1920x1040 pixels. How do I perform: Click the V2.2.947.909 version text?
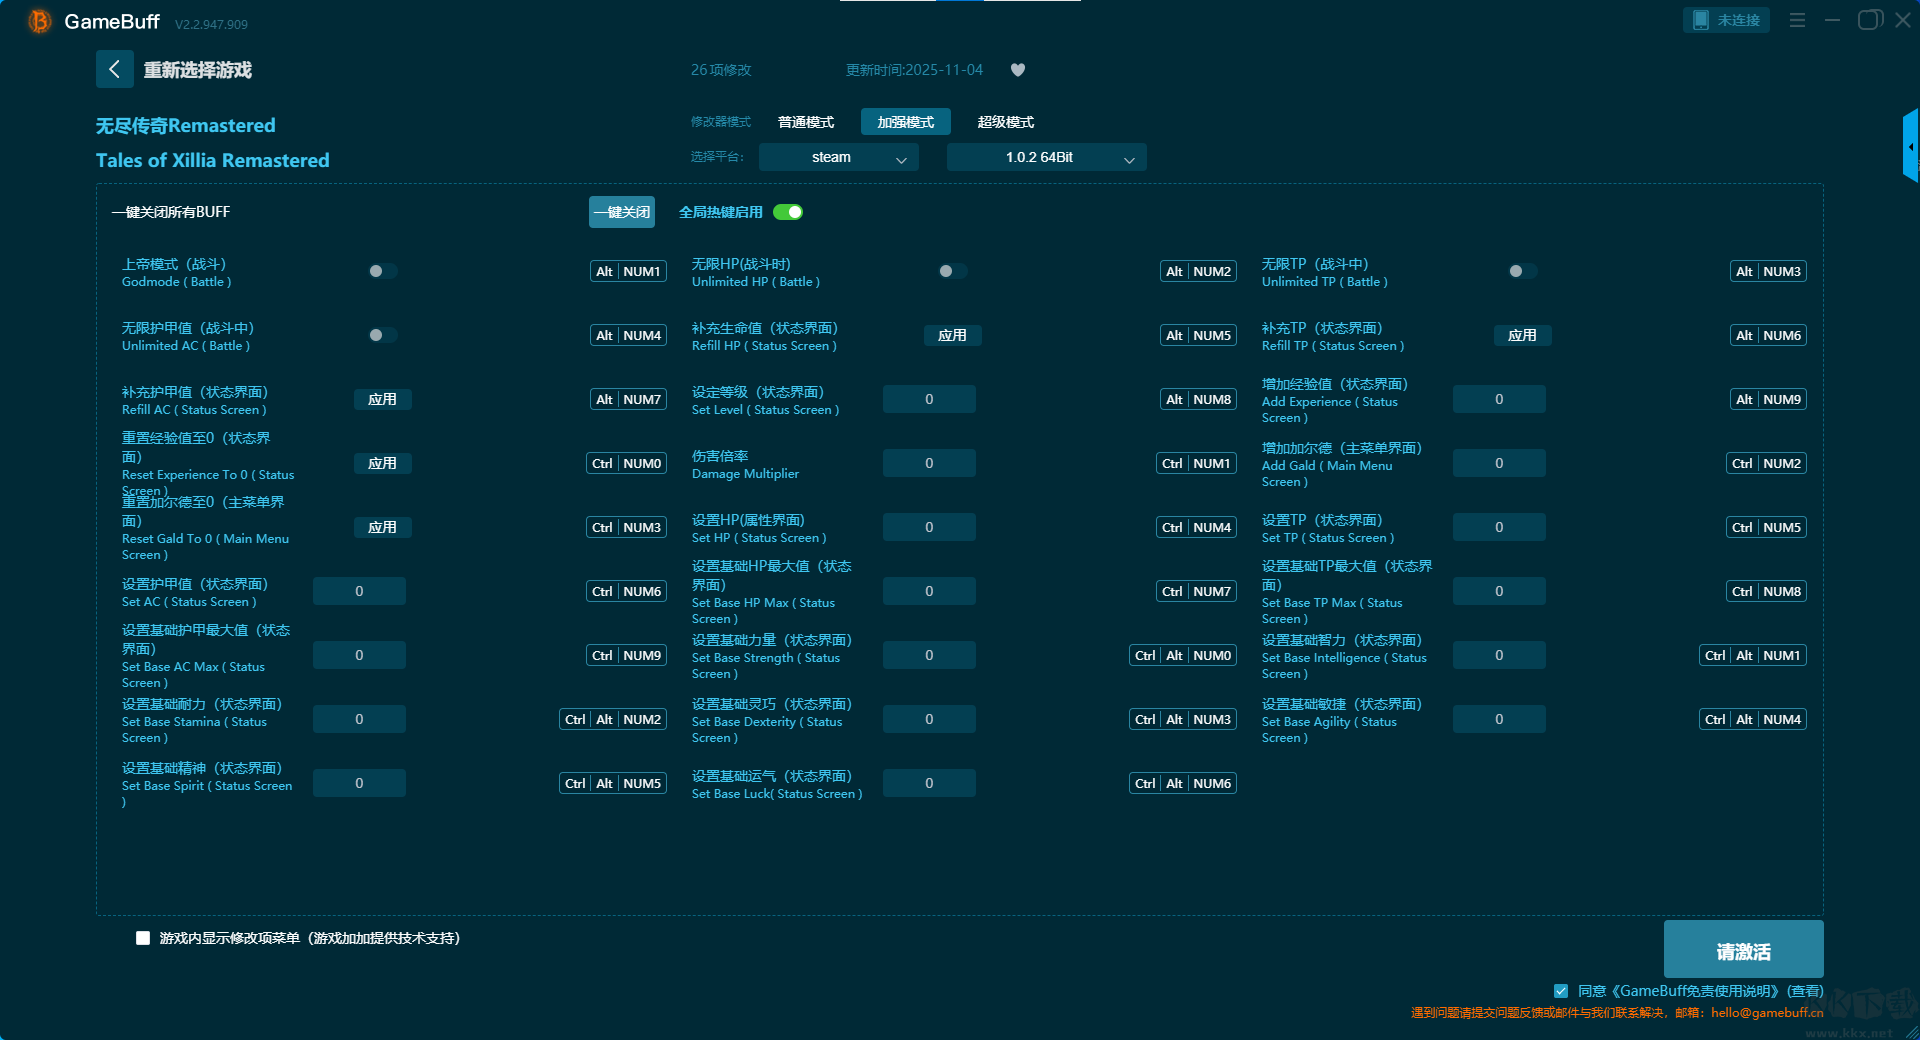[x=211, y=24]
